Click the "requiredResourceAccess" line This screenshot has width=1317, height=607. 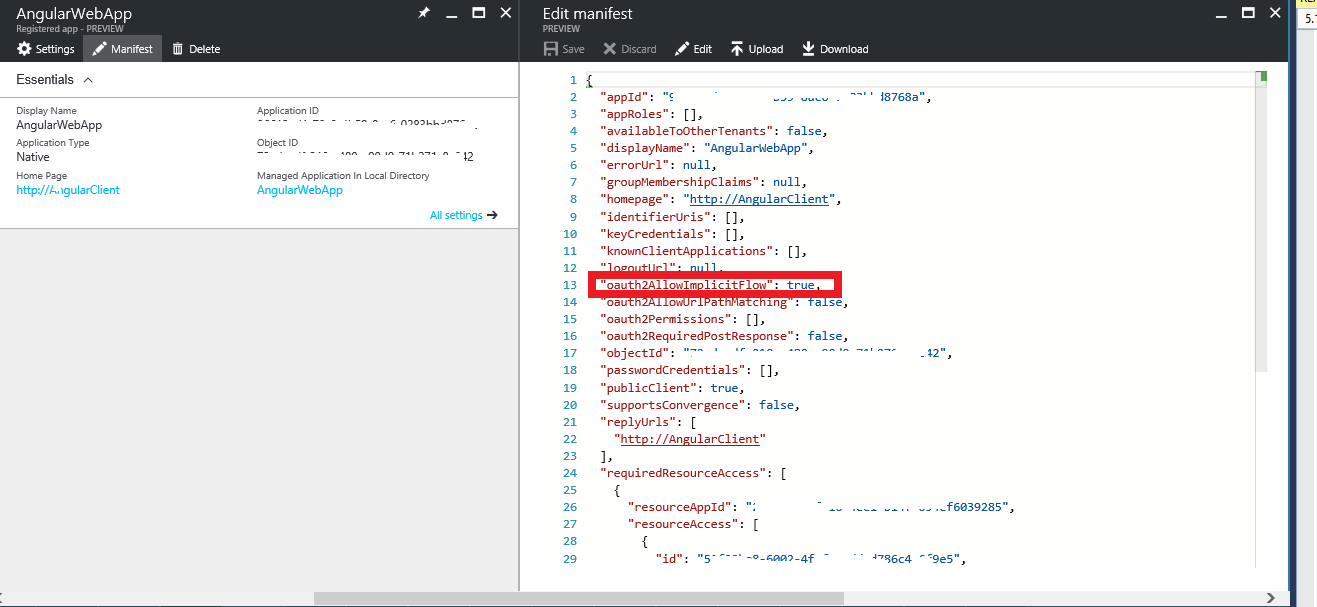695,473
